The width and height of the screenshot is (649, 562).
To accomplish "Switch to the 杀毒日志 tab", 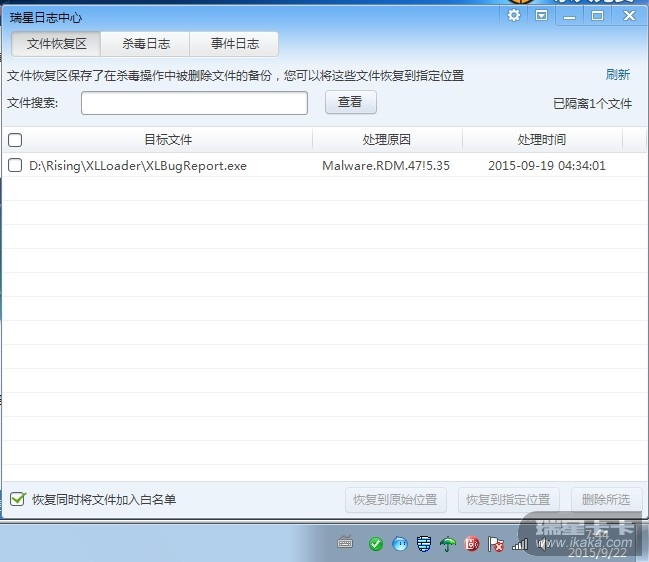I will point(145,44).
